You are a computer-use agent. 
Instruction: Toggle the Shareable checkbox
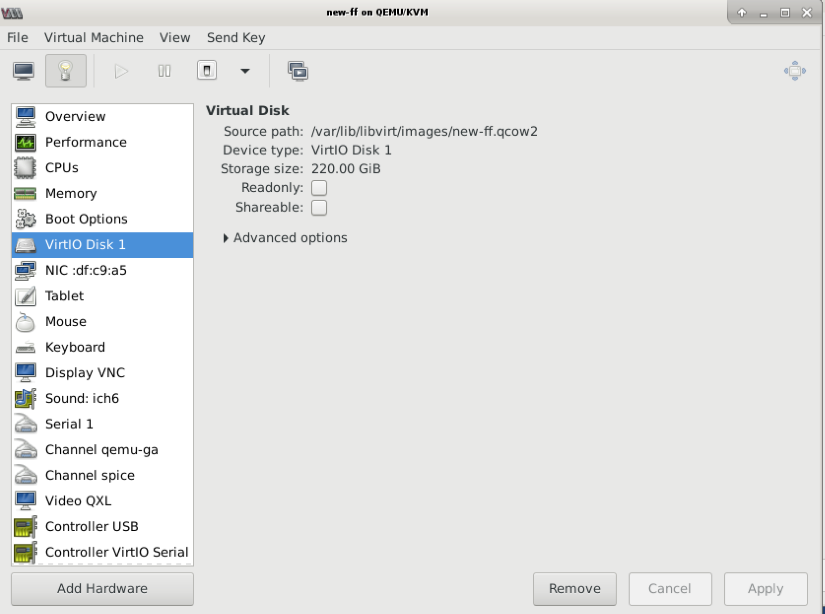pyautogui.click(x=319, y=208)
